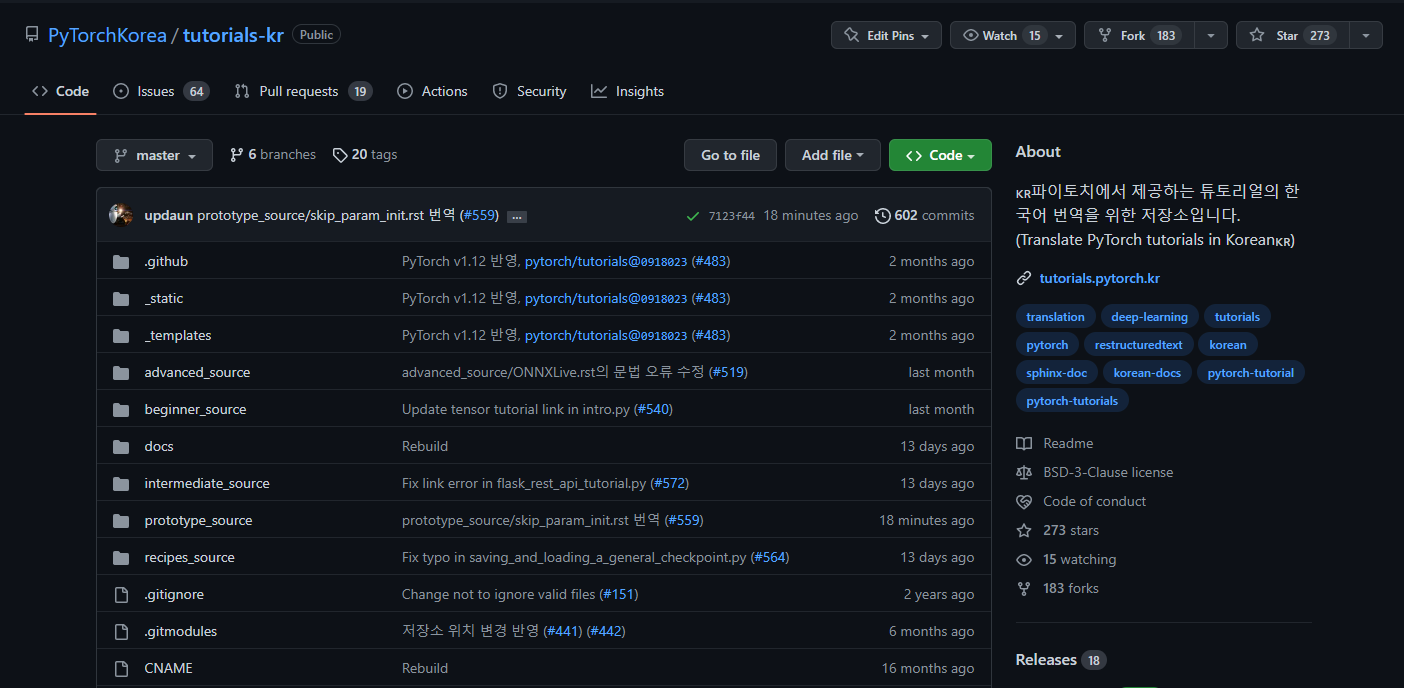Click the _templates folder icon
This screenshot has width=1404, height=688.
click(121, 335)
